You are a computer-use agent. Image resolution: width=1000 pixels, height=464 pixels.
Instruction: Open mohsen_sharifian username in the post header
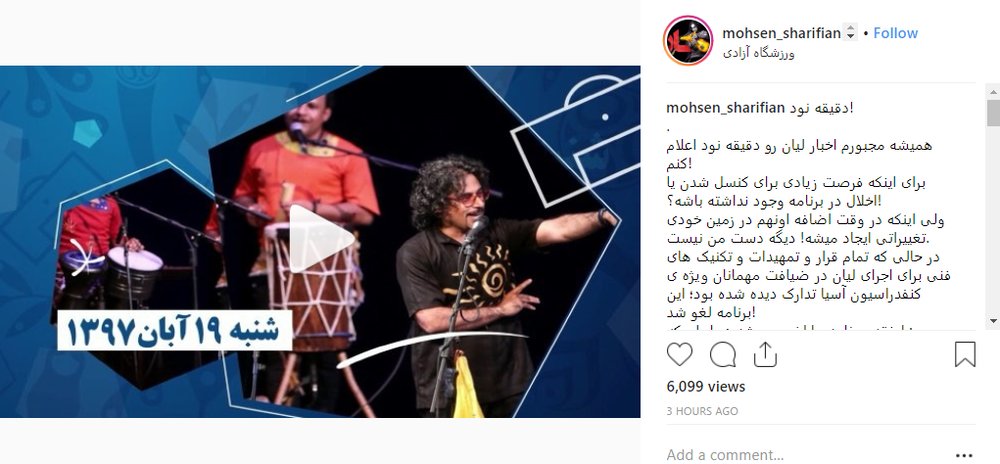(781, 33)
